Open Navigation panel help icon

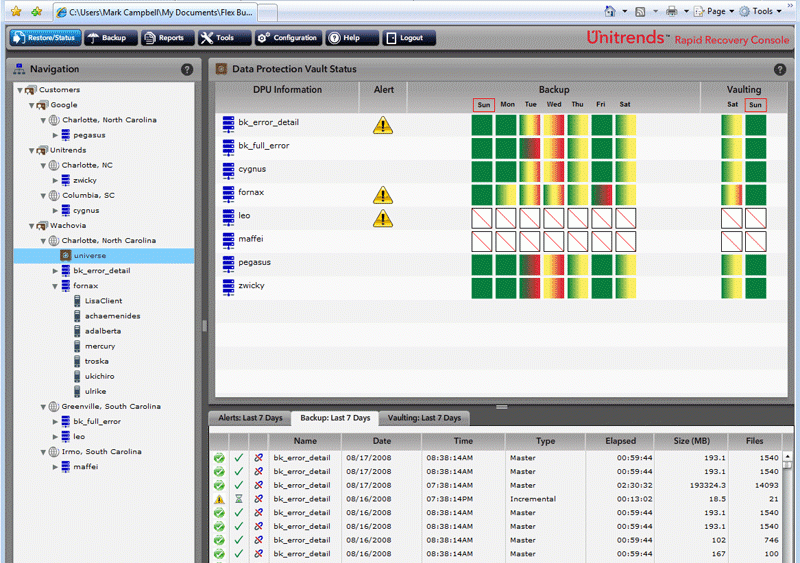(187, 69)
